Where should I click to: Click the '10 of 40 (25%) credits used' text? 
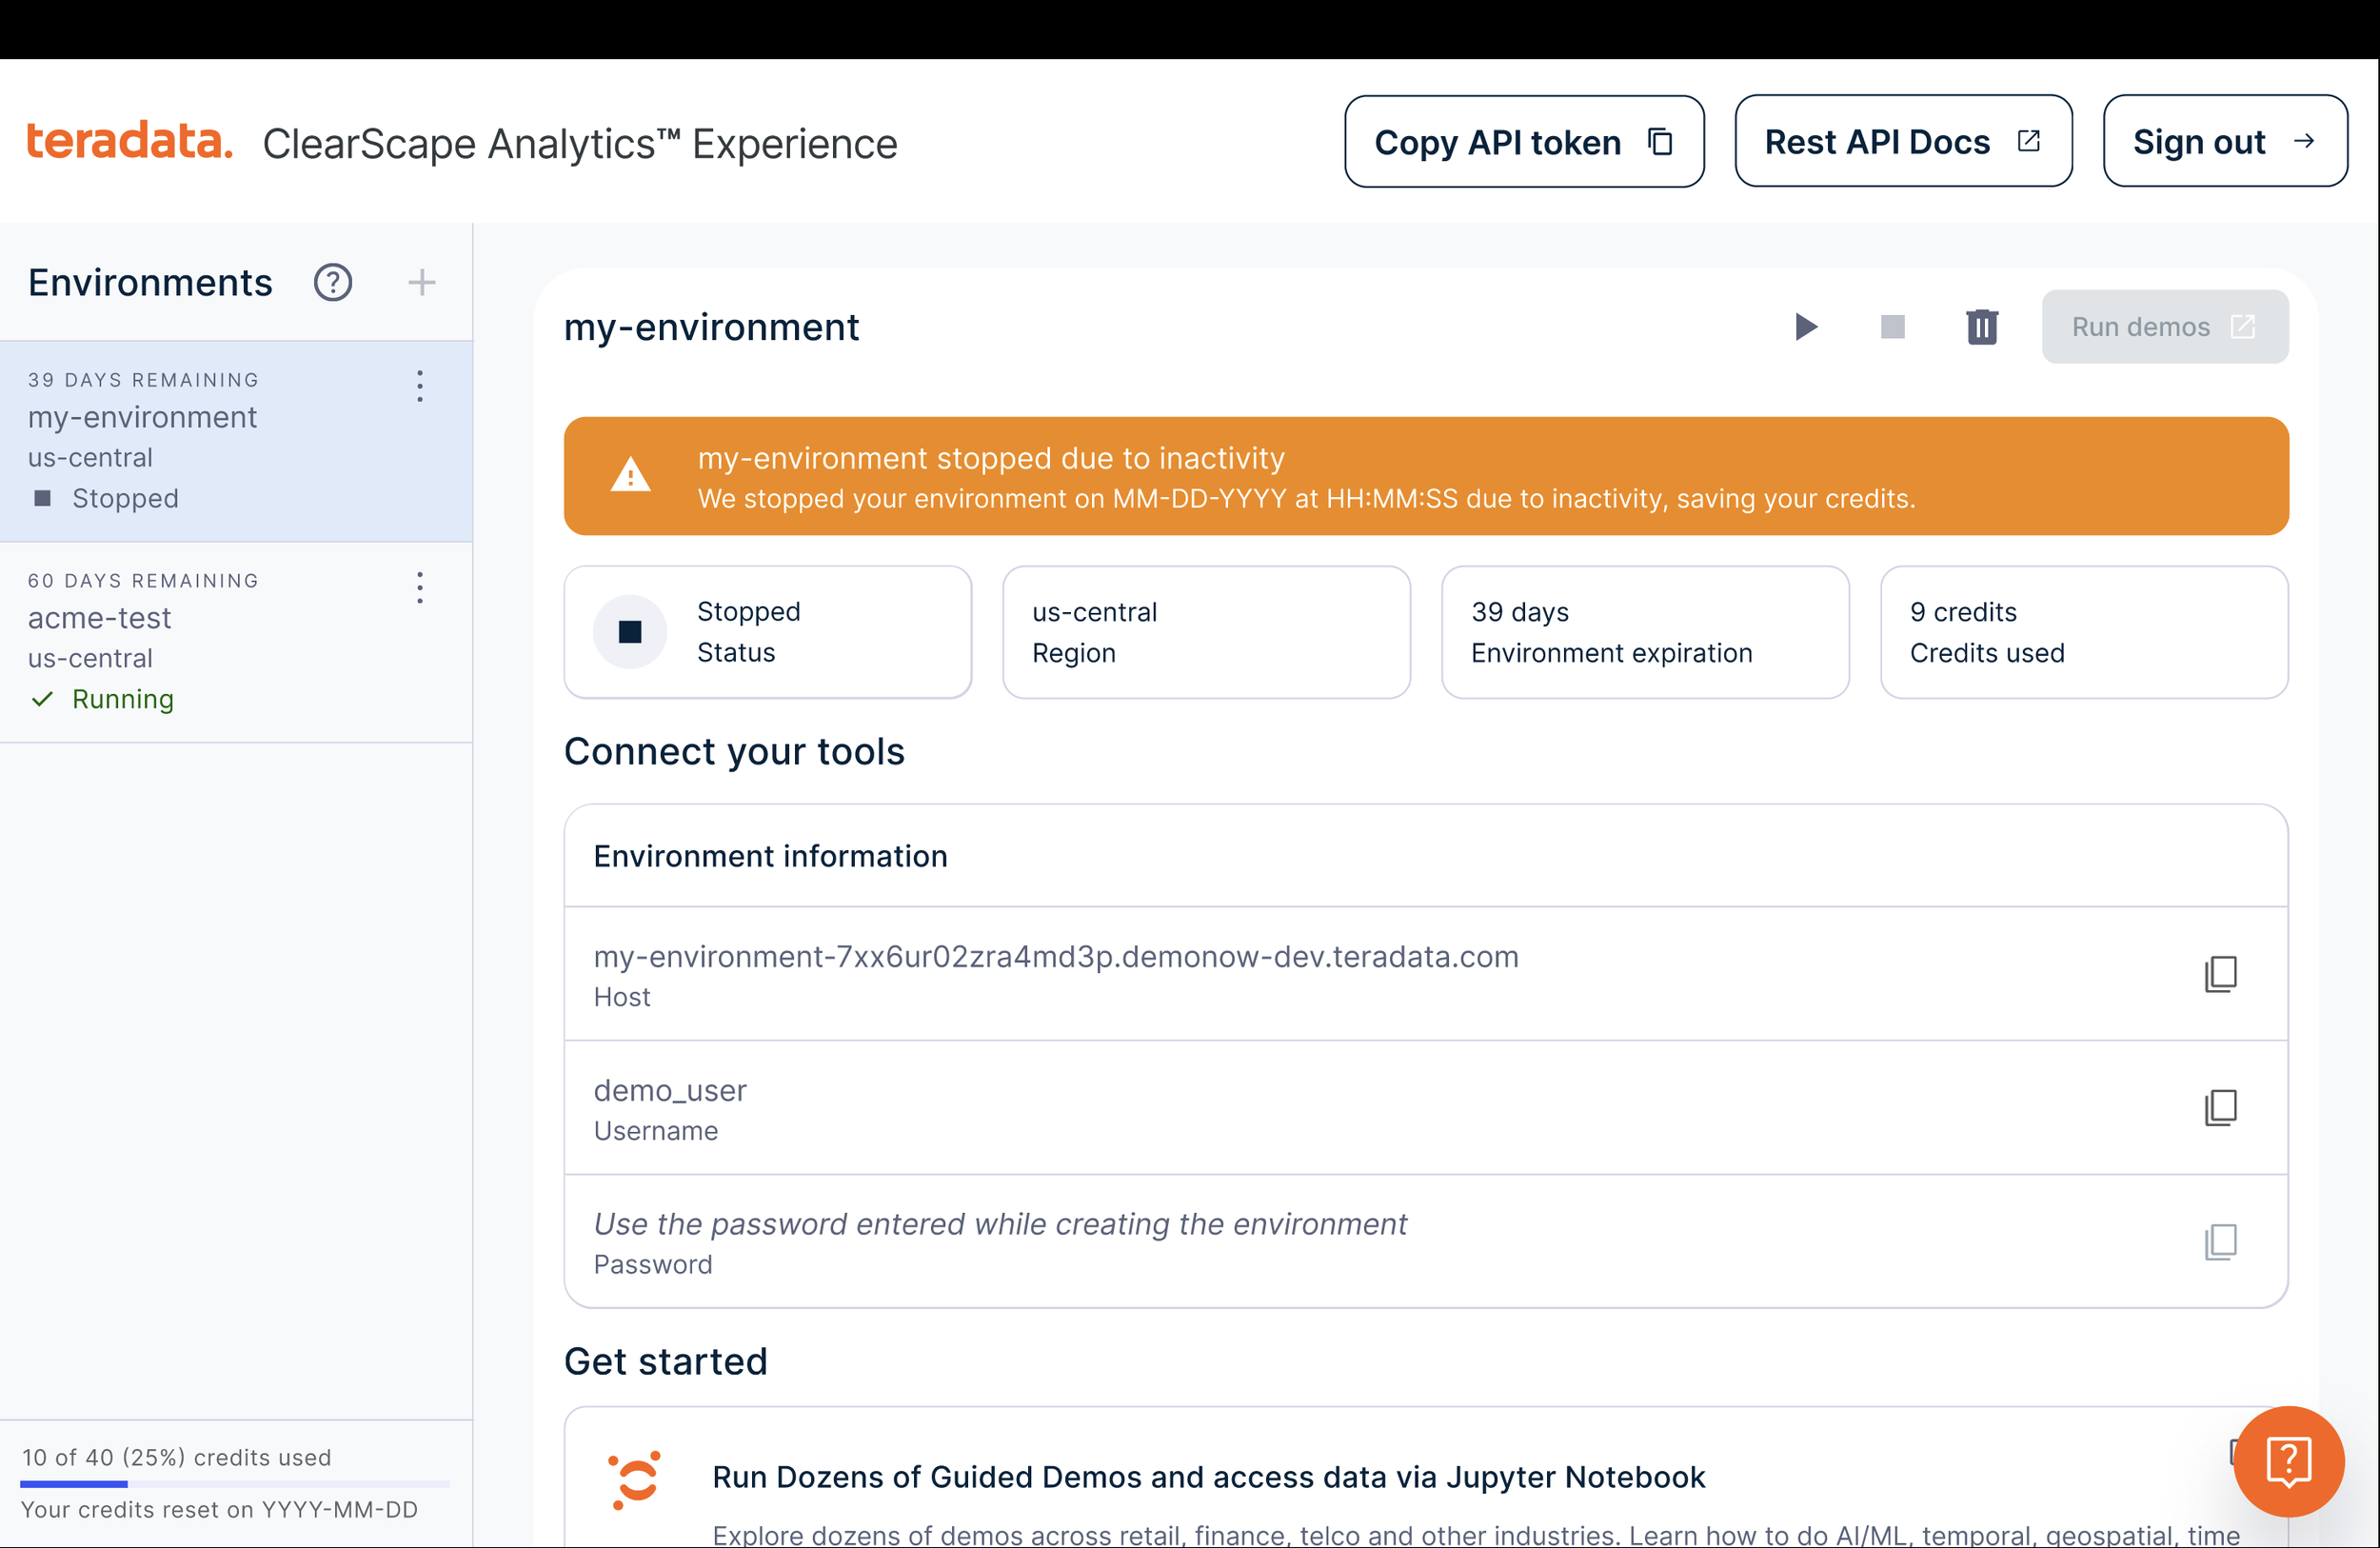pyautogui.click(x=176, y=1457)
